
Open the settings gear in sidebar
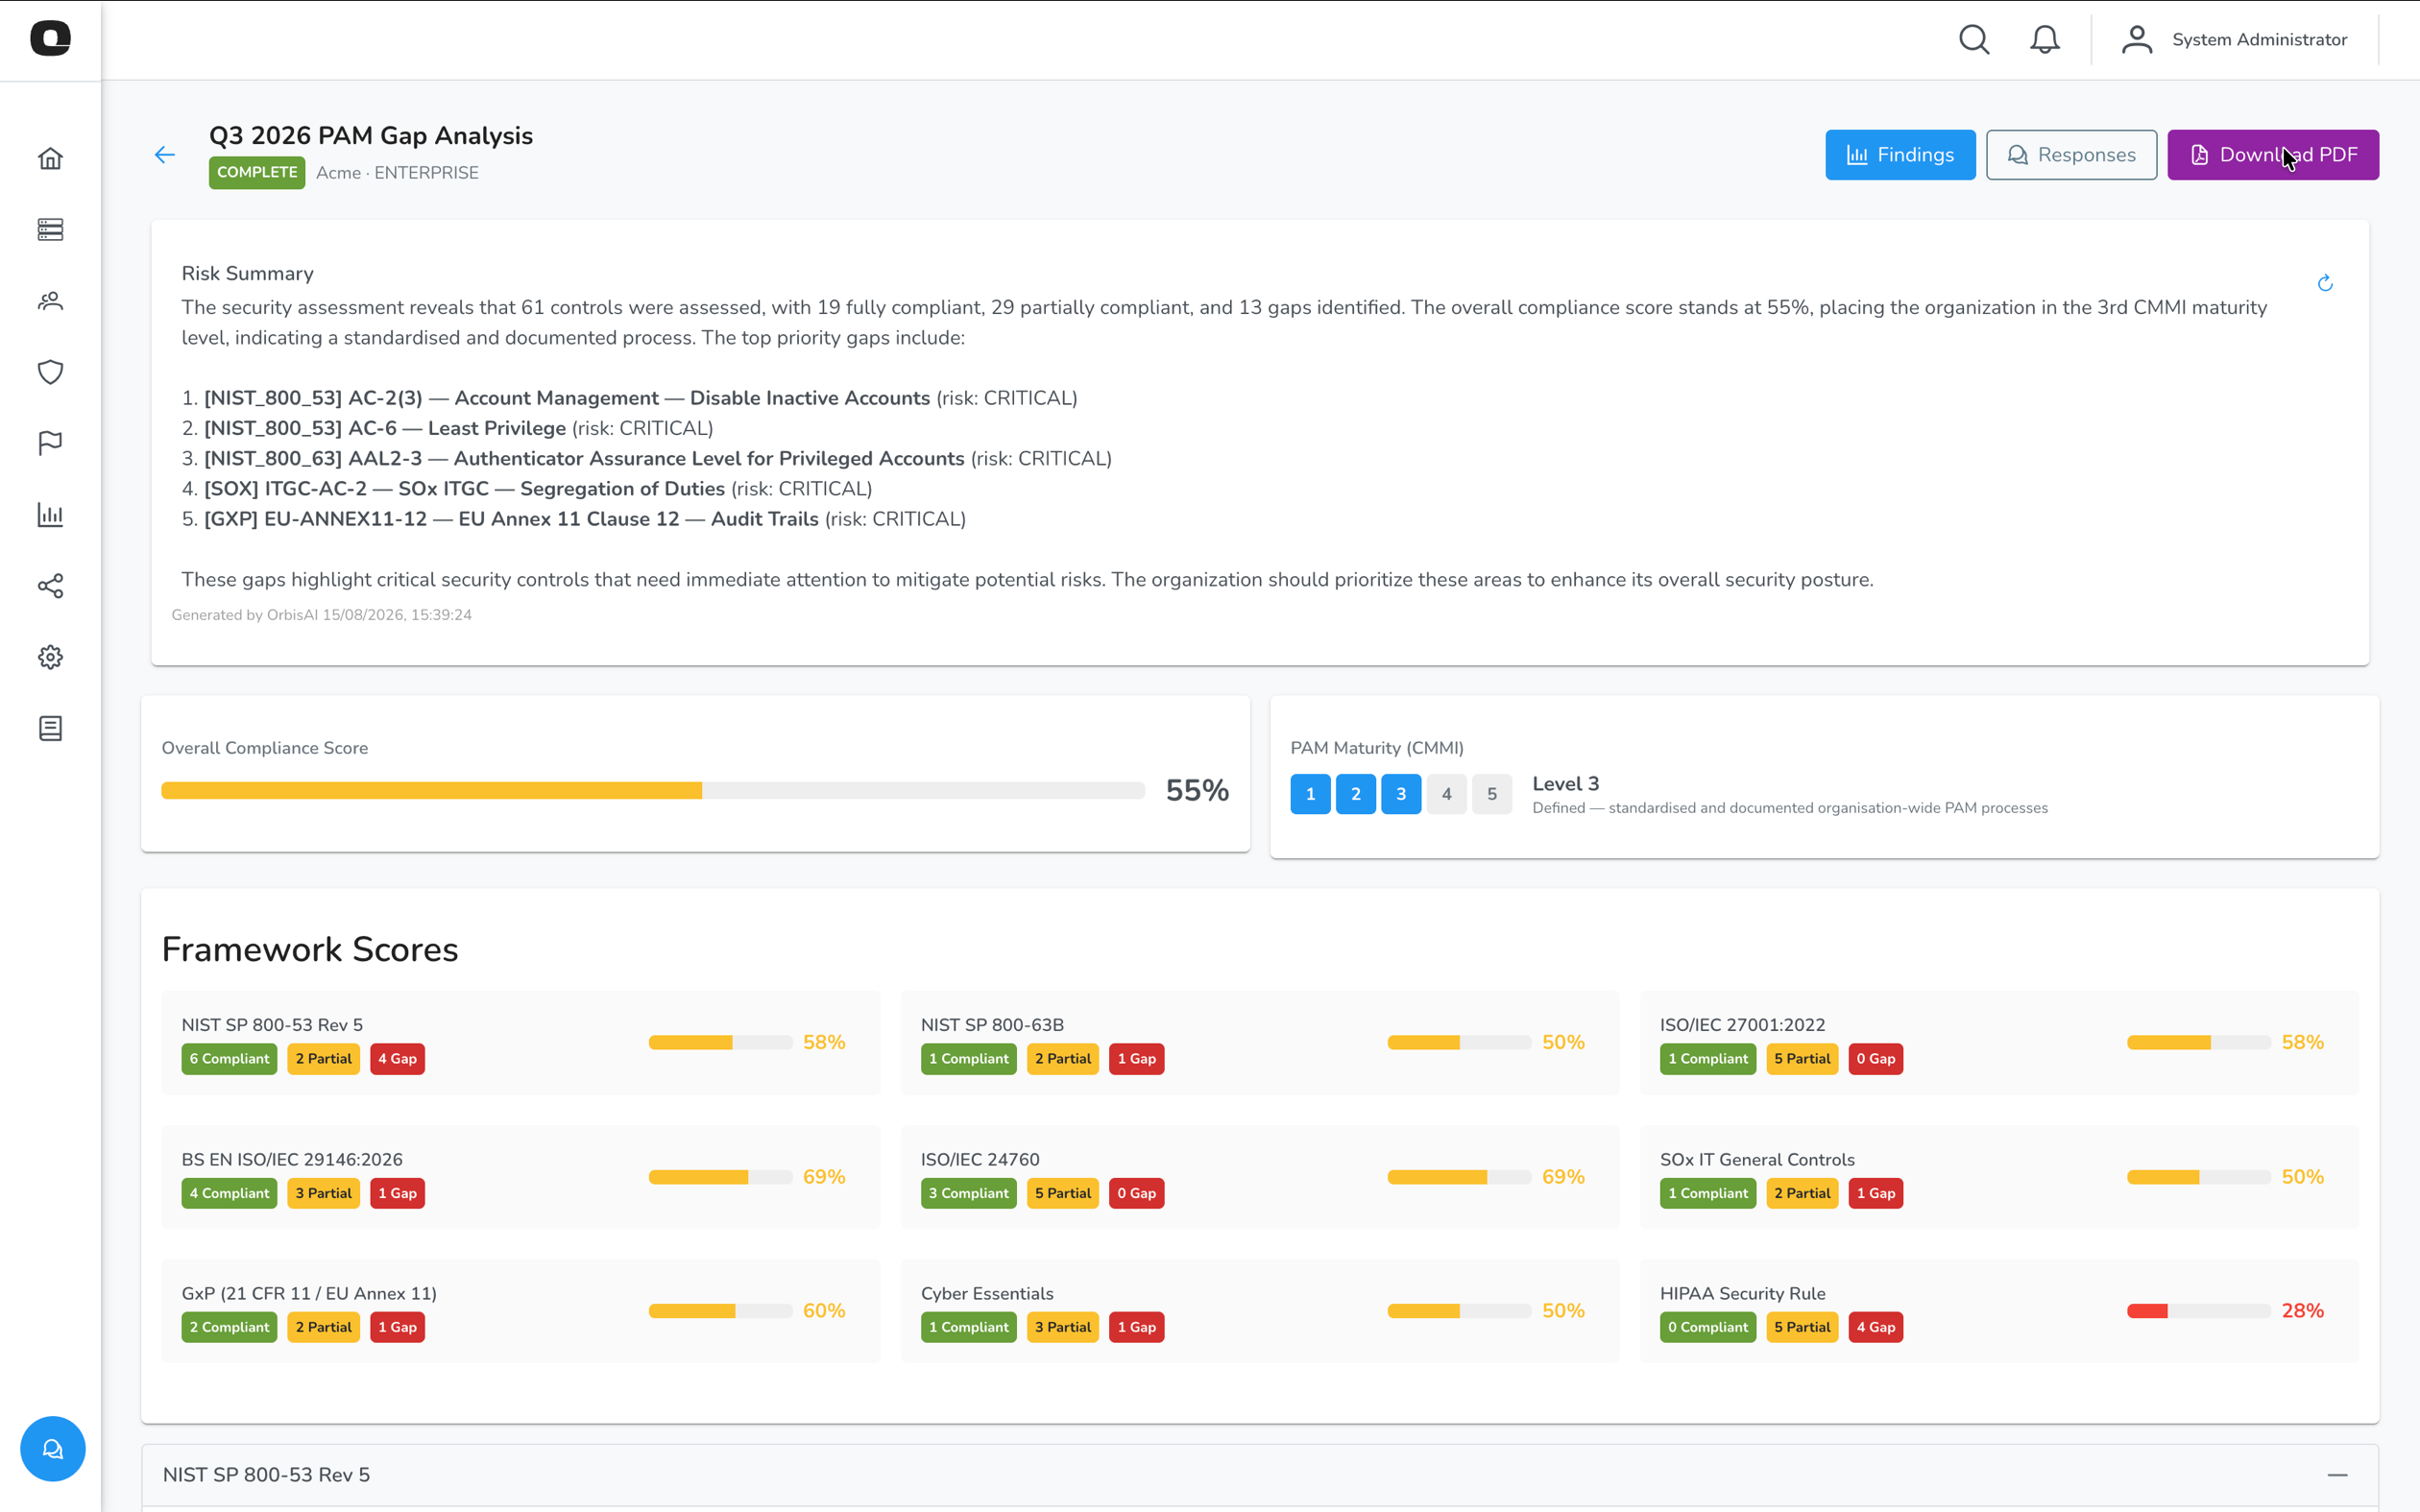[x=50, y=657]
